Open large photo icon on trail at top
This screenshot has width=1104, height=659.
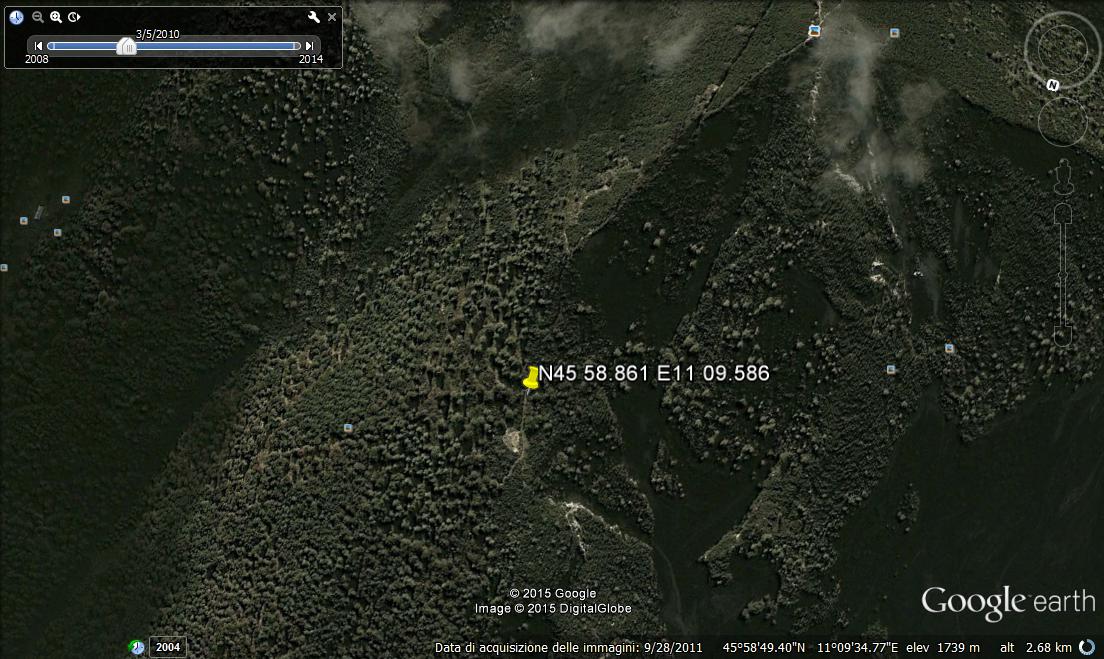815,31
